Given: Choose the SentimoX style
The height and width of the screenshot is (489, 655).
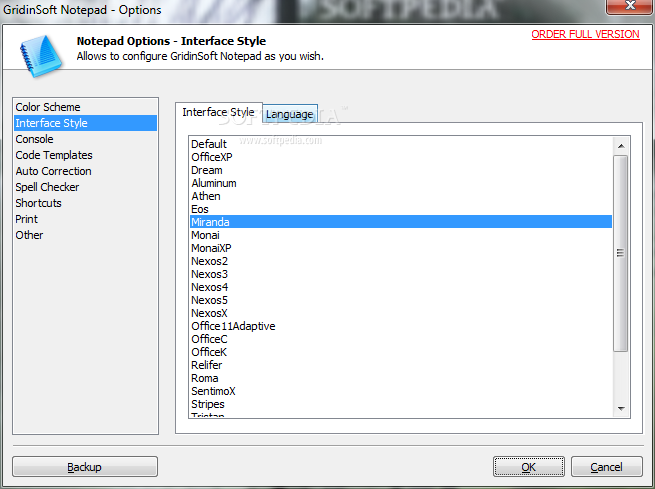Looking at the screenshot, I should 401,391.
